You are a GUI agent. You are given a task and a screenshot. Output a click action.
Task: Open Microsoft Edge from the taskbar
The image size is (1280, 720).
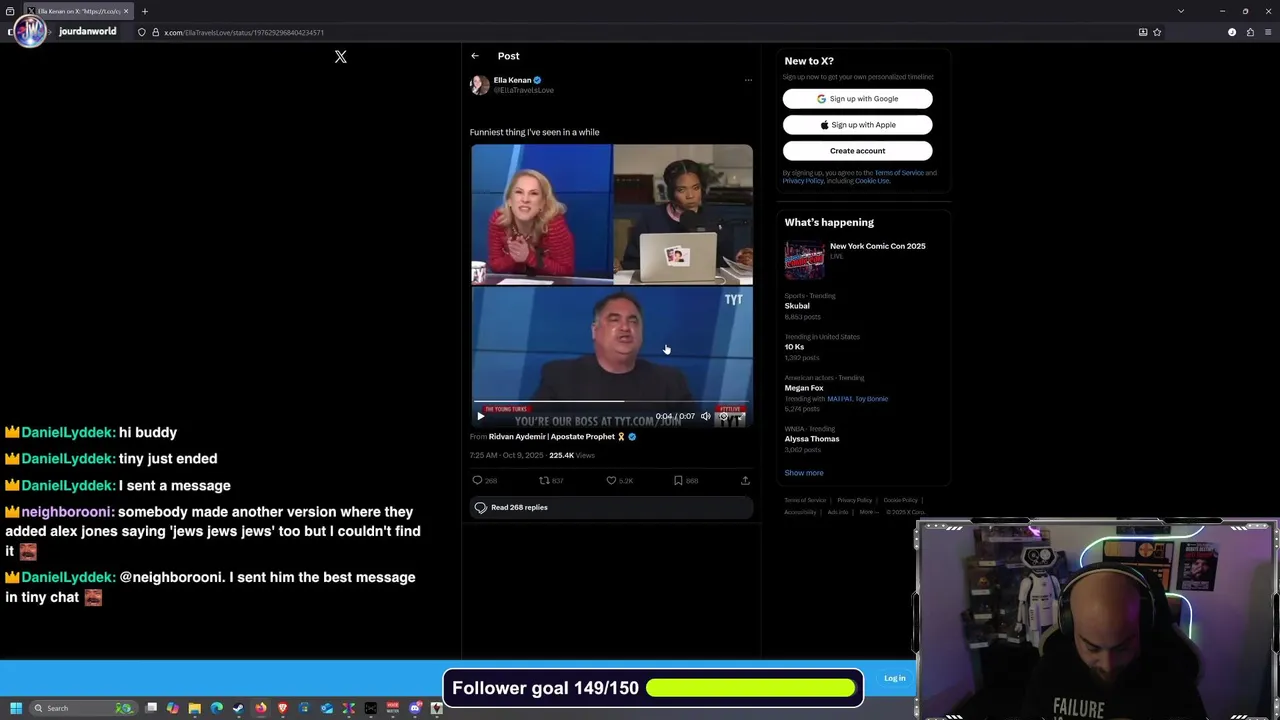(x=216, y=708)
